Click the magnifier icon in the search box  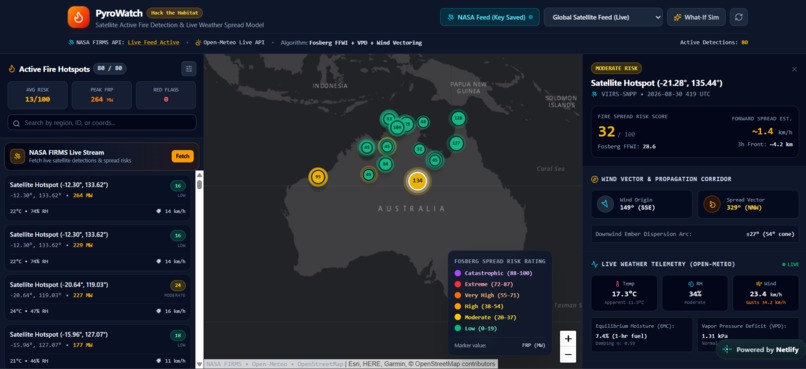pos(16,123)
